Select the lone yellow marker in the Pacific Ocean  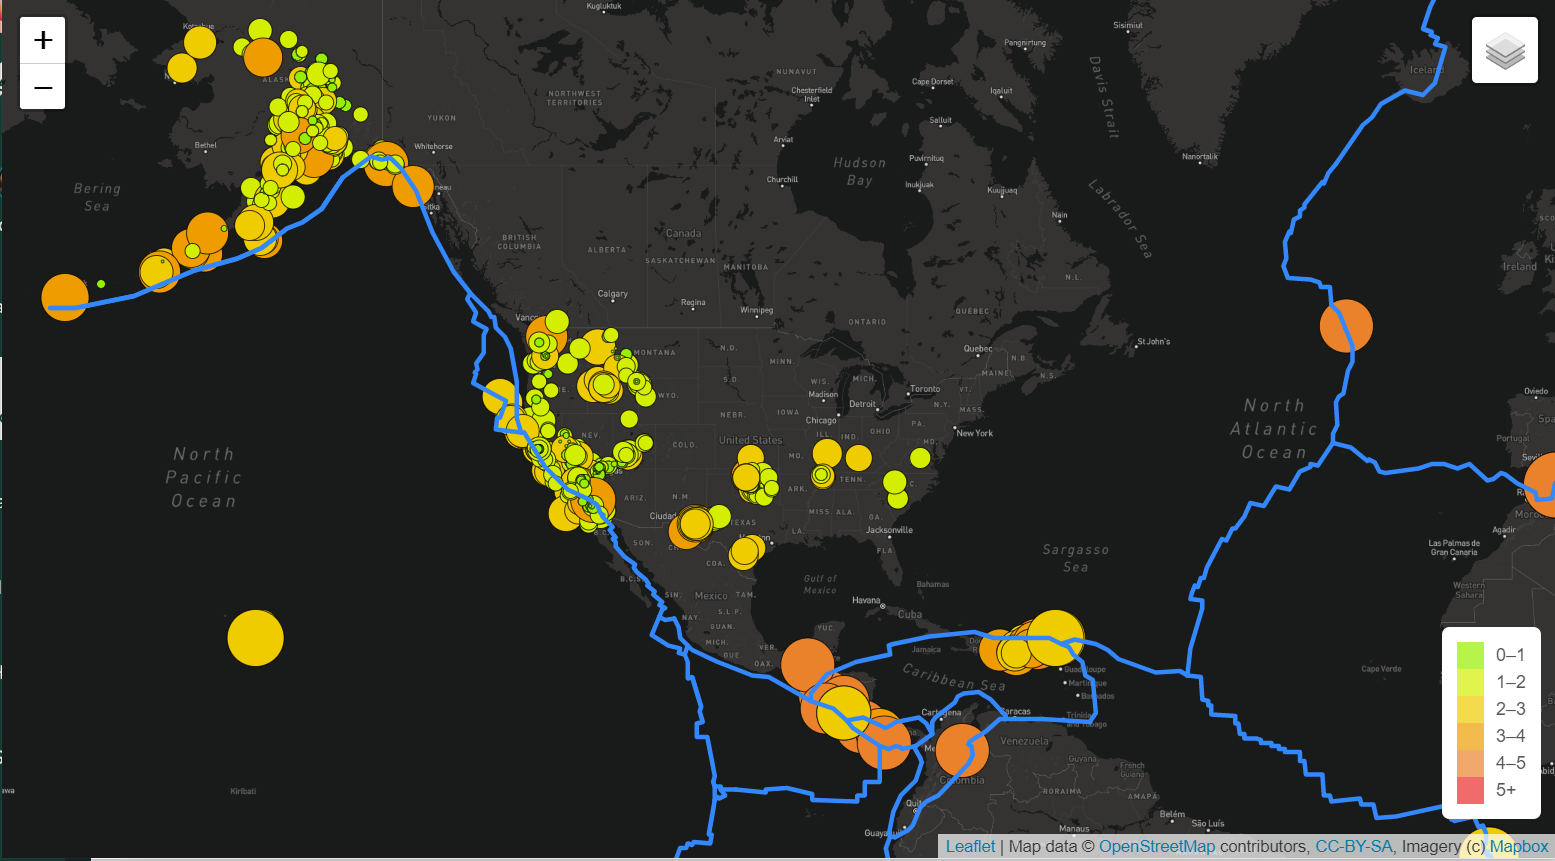255,638
